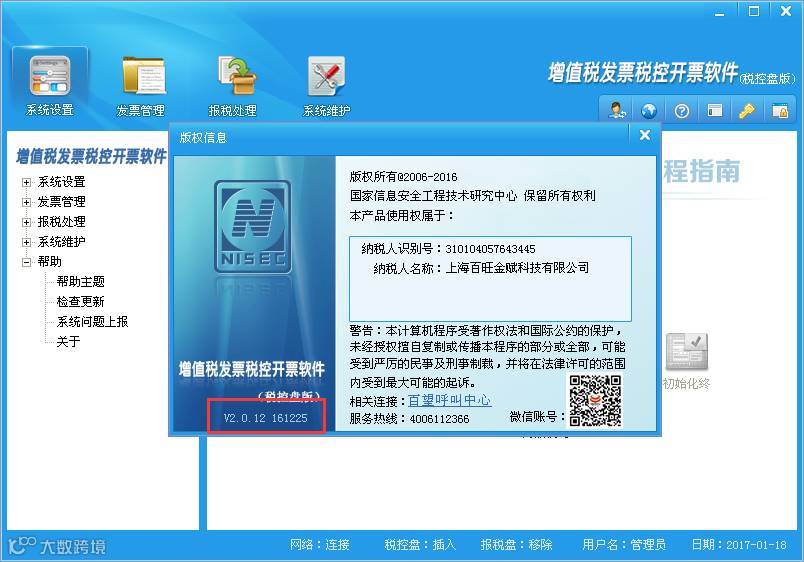The image size is (804, 562).
Task: Click the lock screen icon
Action: click(779, 110)
